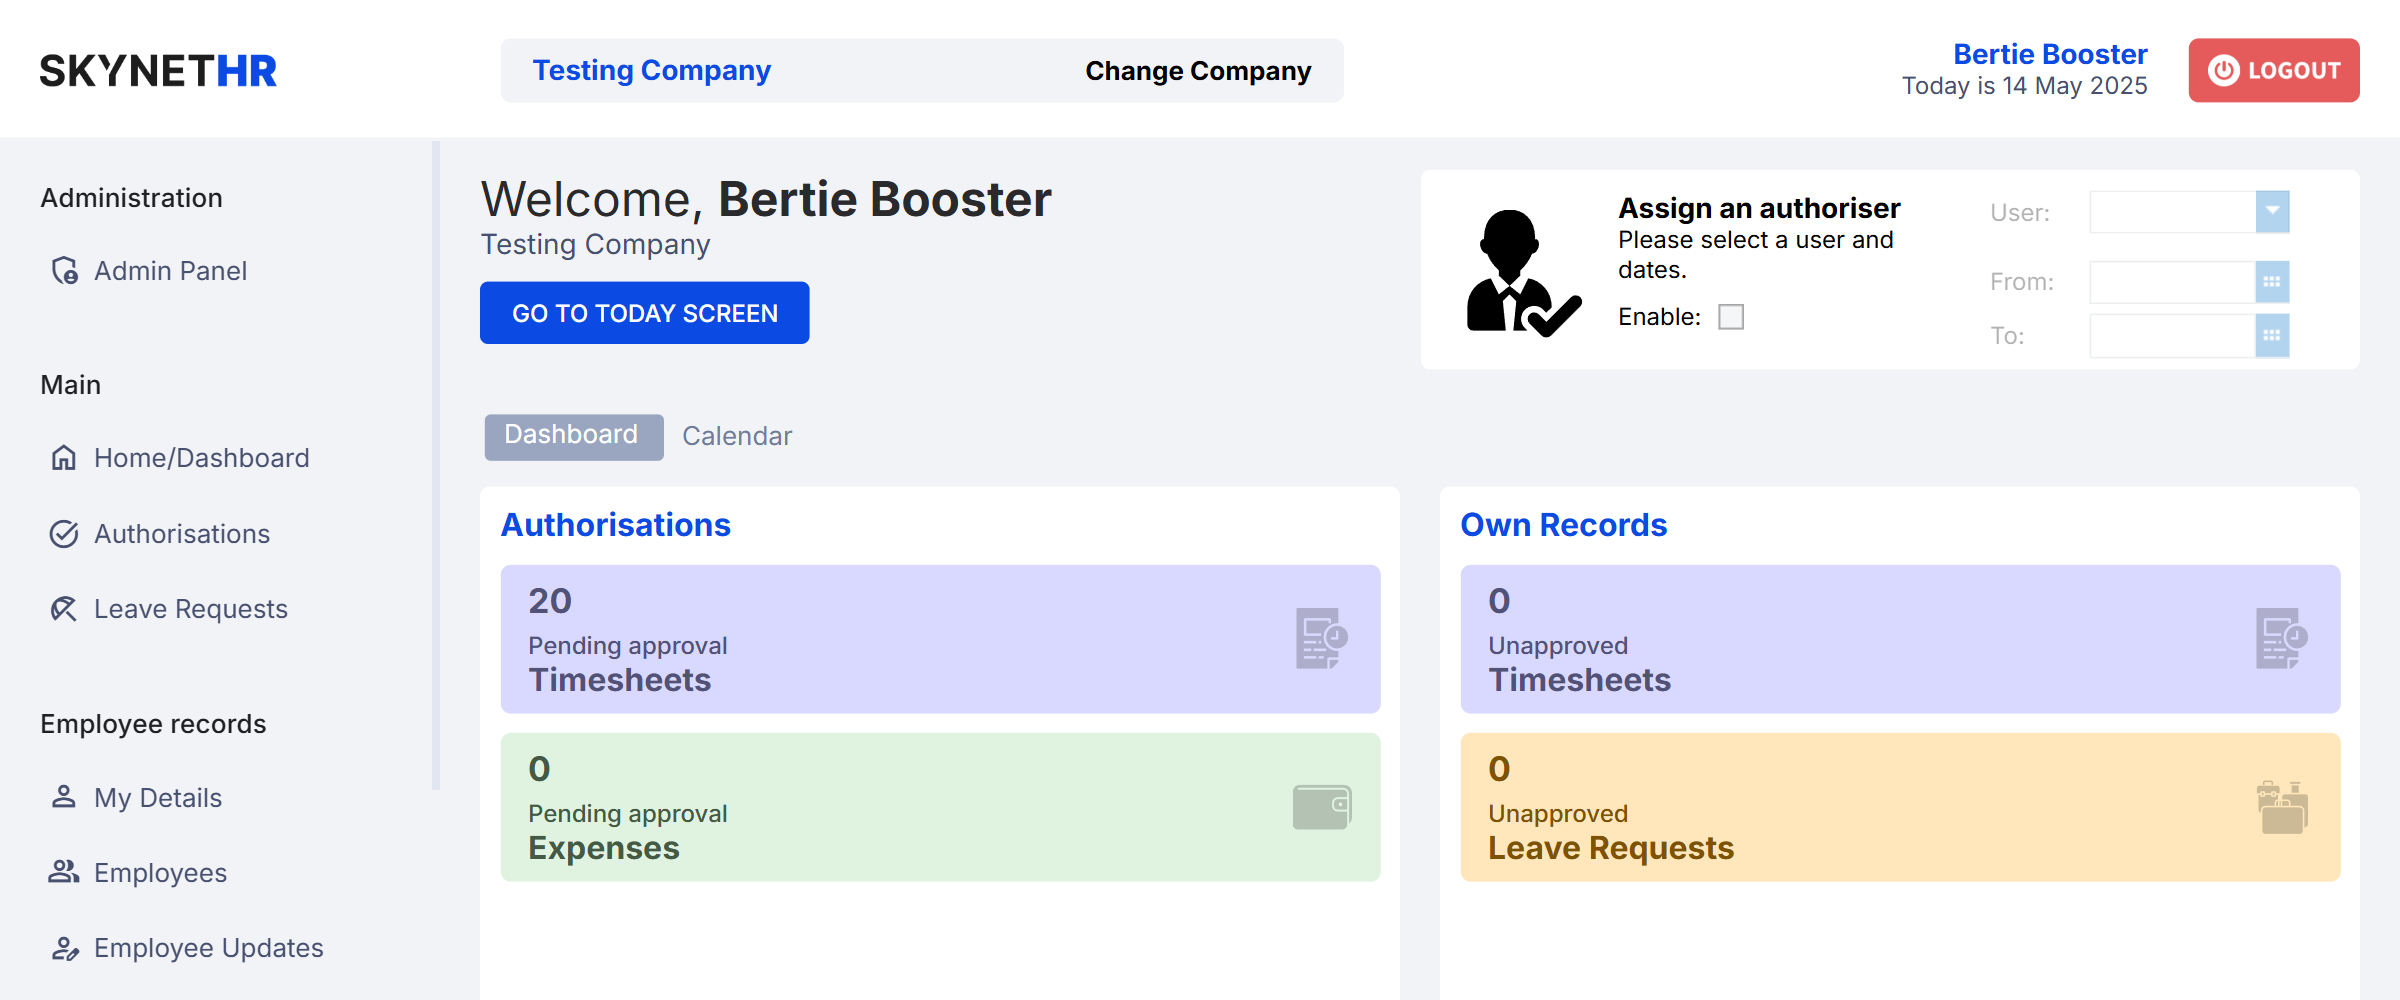
Task: Click the wallet icon on Expenses card
Action: tap(1322, 807)
